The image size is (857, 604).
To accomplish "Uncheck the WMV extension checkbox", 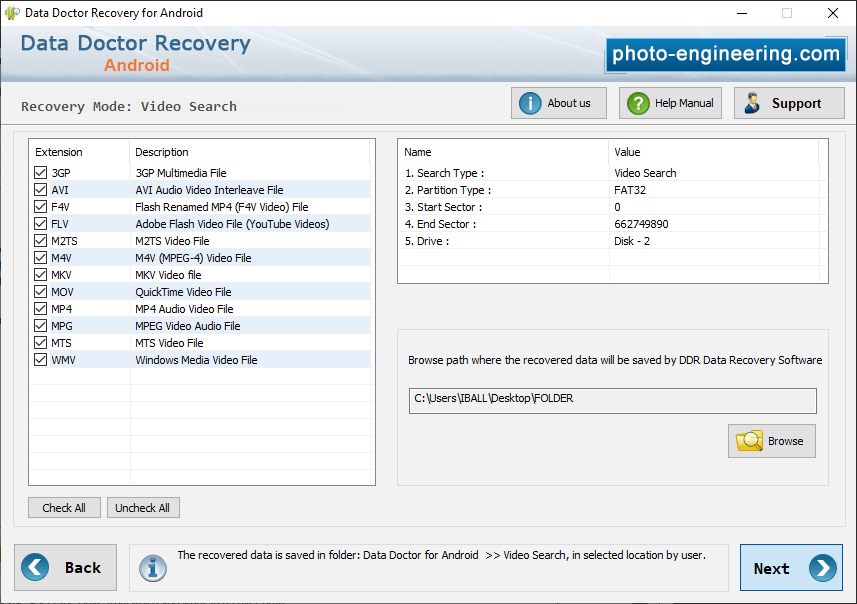I will click(40, 360).
